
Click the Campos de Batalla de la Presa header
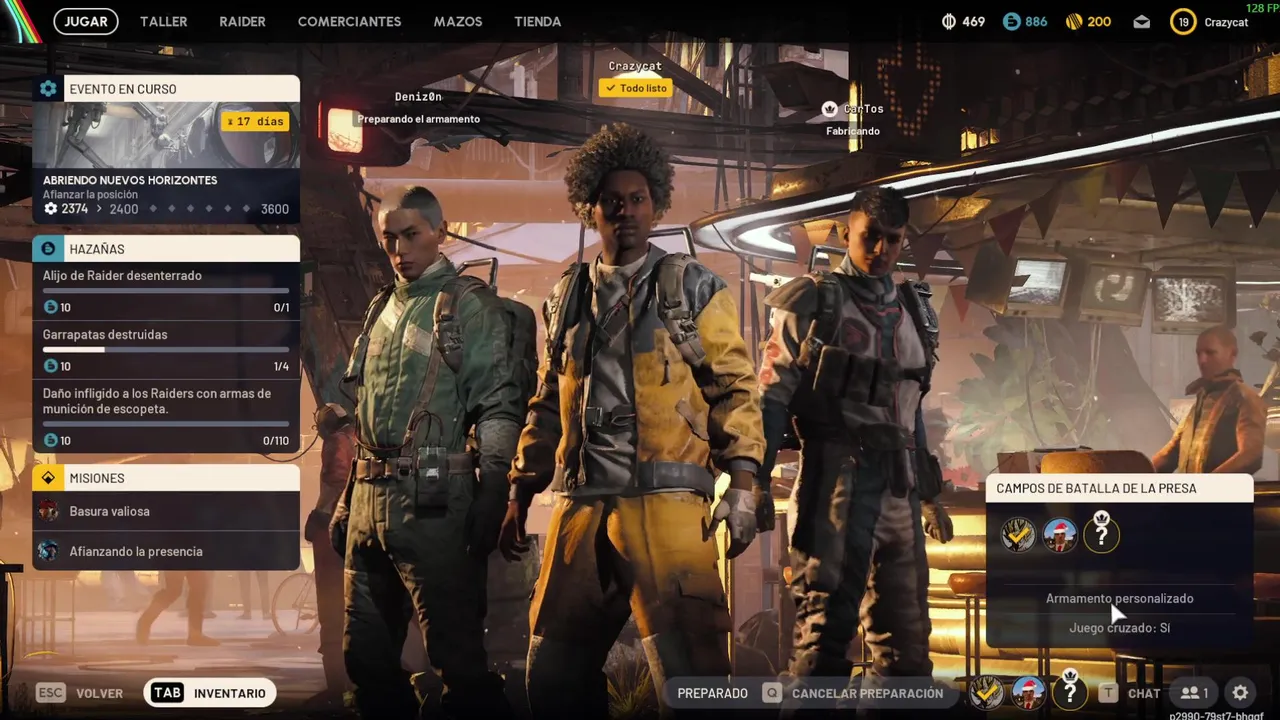(1119, 489)
